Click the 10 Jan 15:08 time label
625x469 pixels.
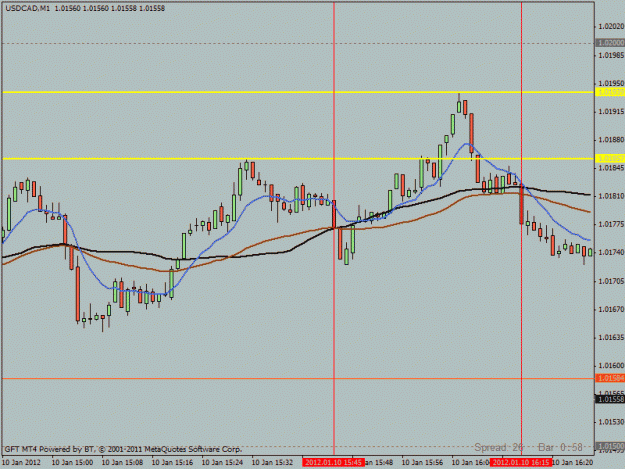click(x=122, y=462)
